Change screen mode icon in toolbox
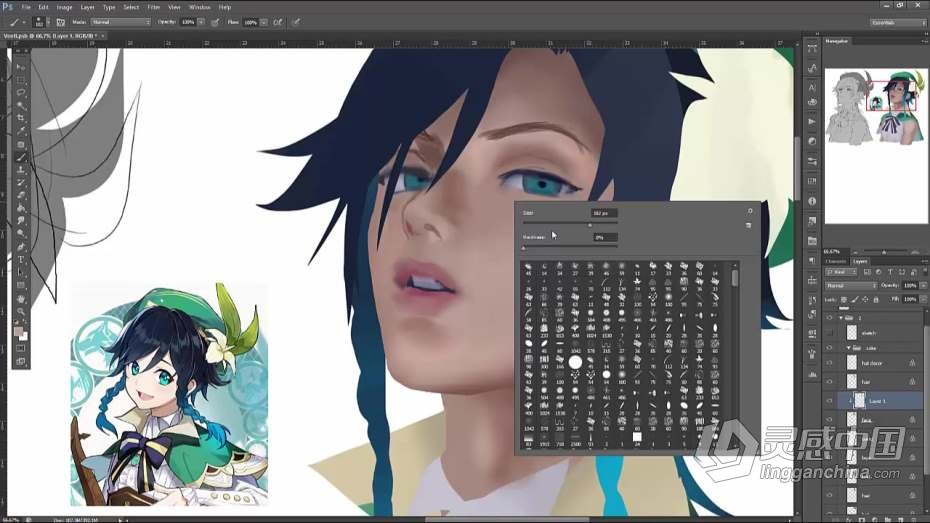Viewport: 930px width, 523px height. [x=21, y=361]
